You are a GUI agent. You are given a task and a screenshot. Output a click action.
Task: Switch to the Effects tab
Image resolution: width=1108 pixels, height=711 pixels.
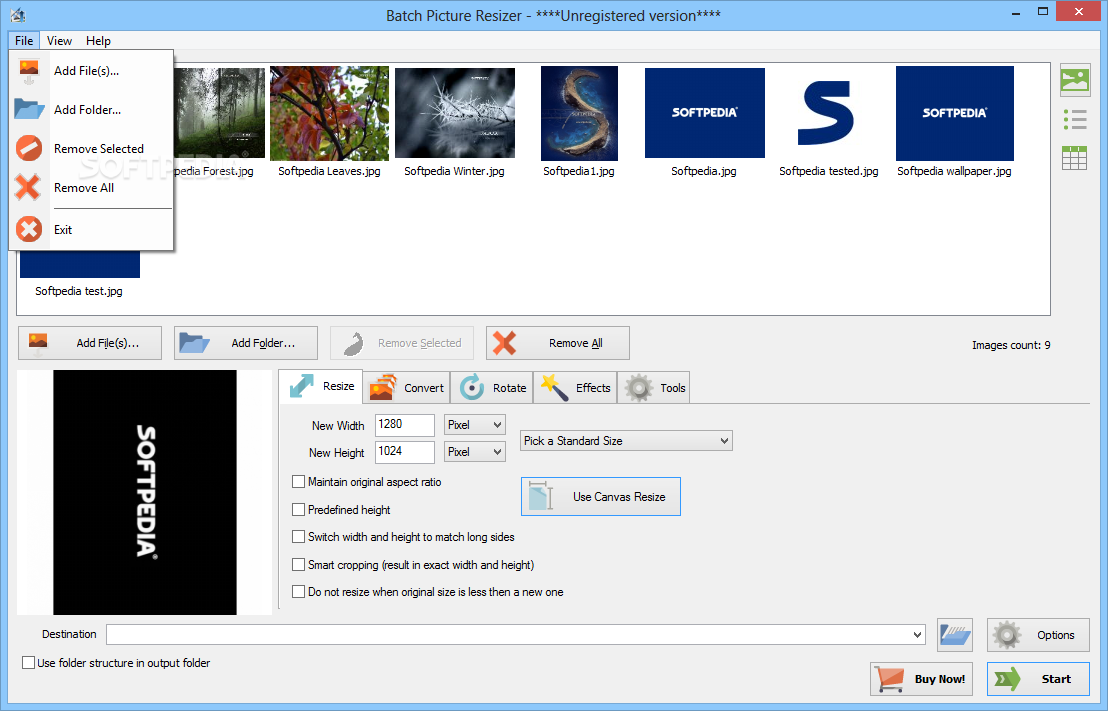click(575, 387)
